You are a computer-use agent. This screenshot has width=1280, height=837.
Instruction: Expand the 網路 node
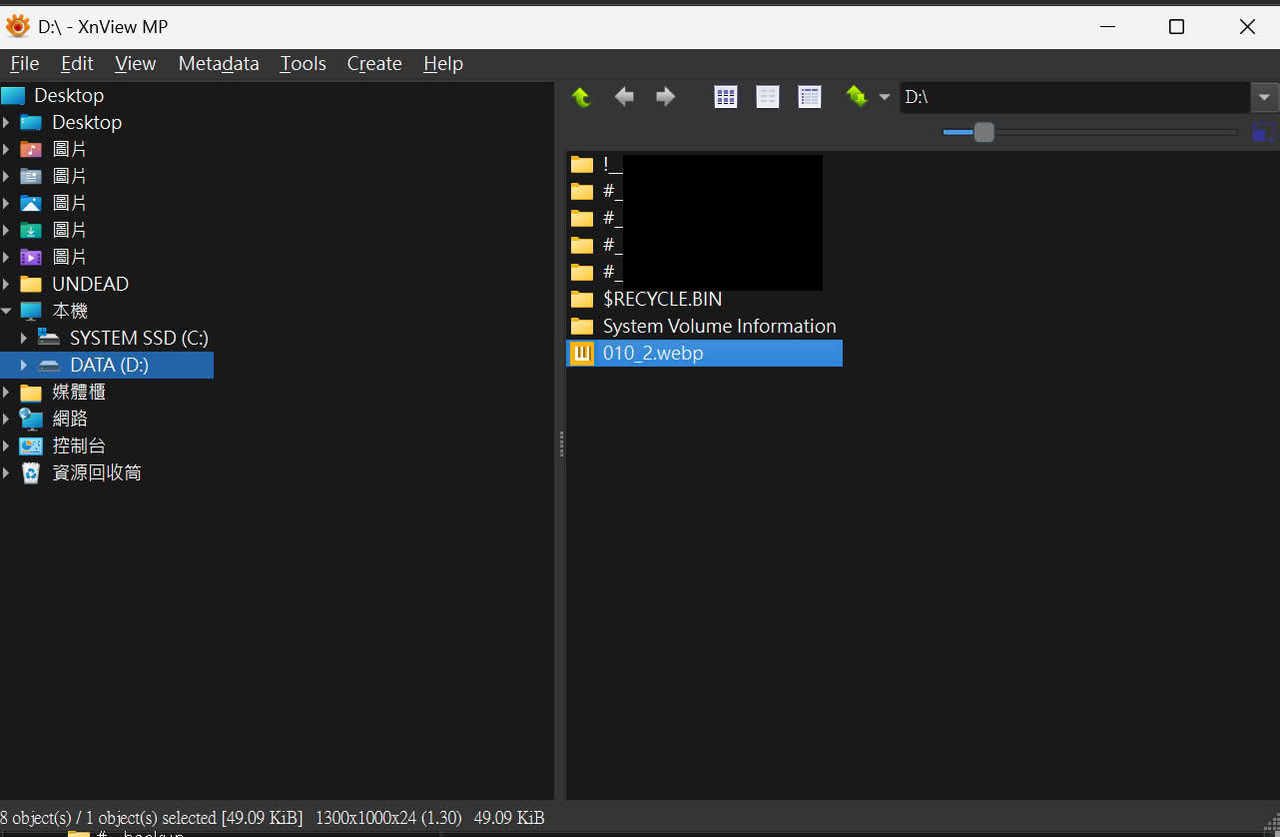(7, 419)
